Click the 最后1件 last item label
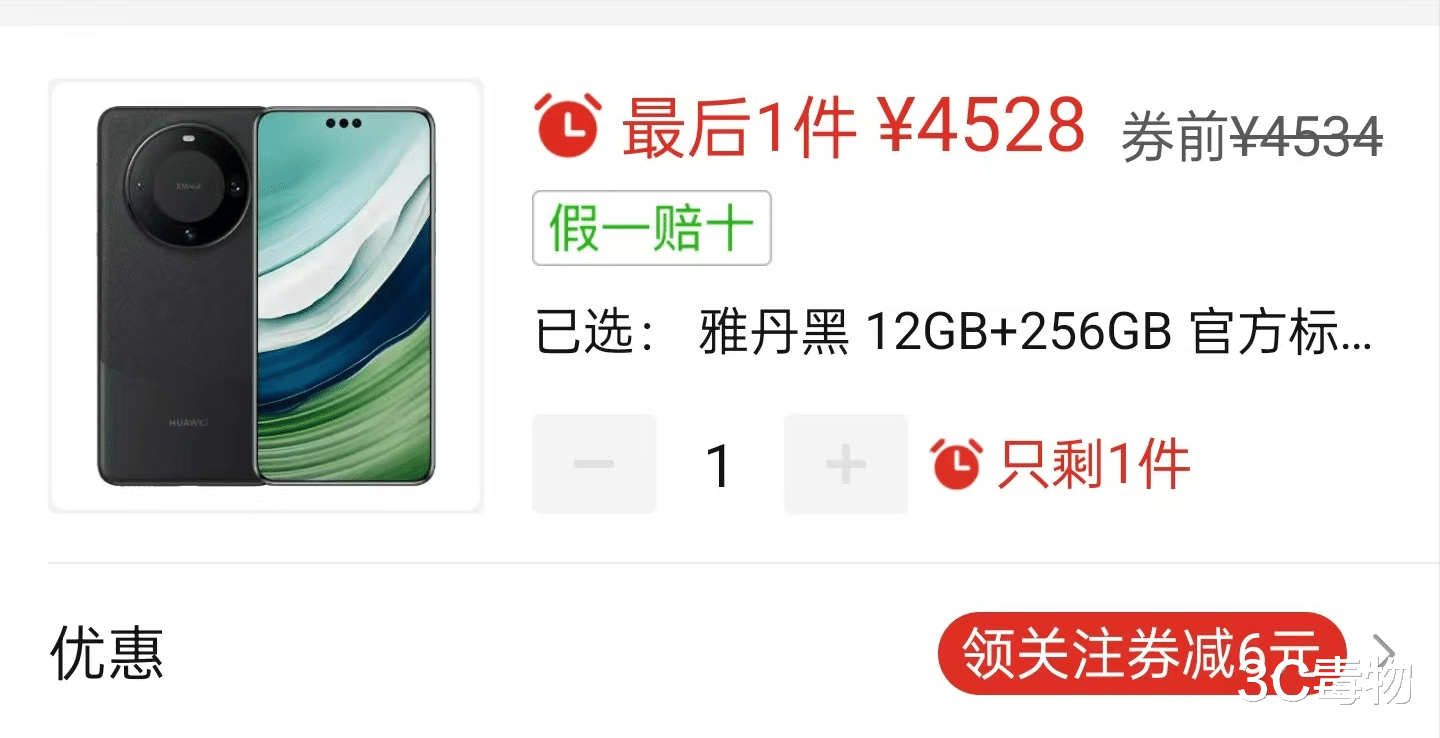This screenshot has width=1440, height=738. pyautogui.click(x=738, y=127)
